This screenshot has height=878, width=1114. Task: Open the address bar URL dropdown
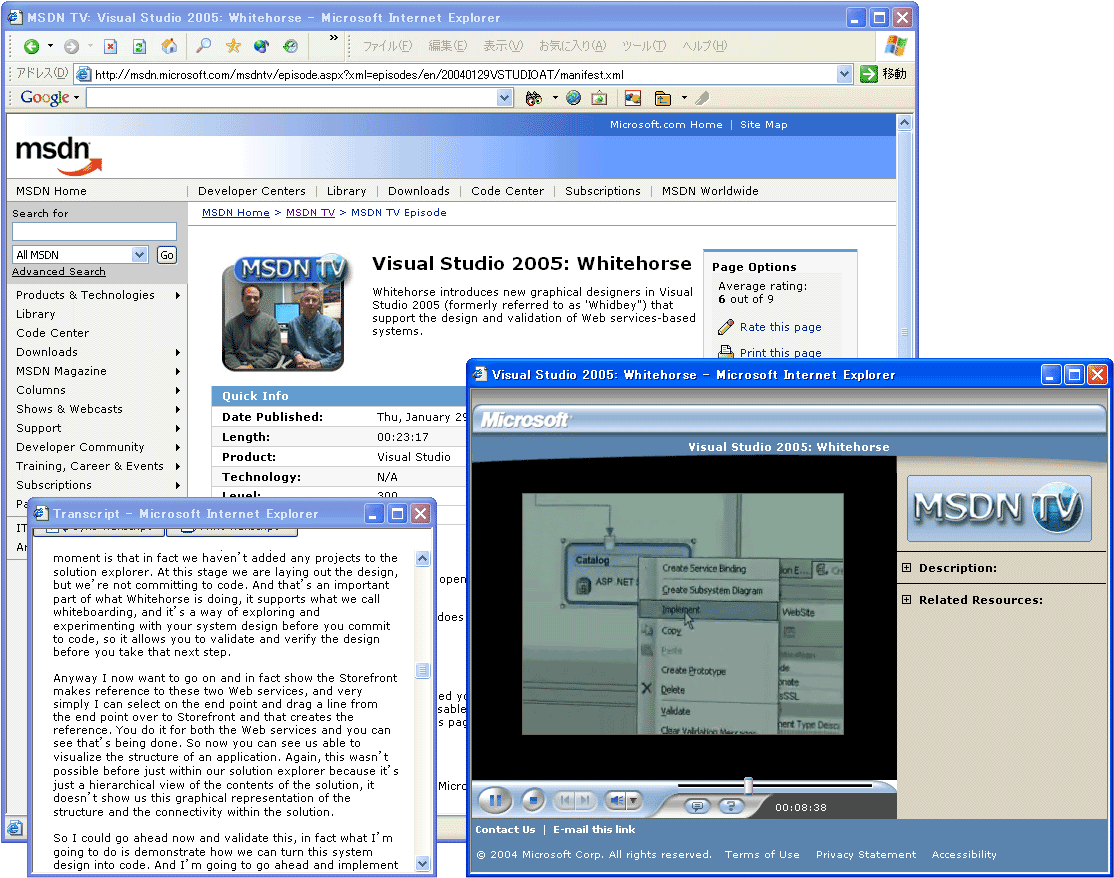coord(844,74)
